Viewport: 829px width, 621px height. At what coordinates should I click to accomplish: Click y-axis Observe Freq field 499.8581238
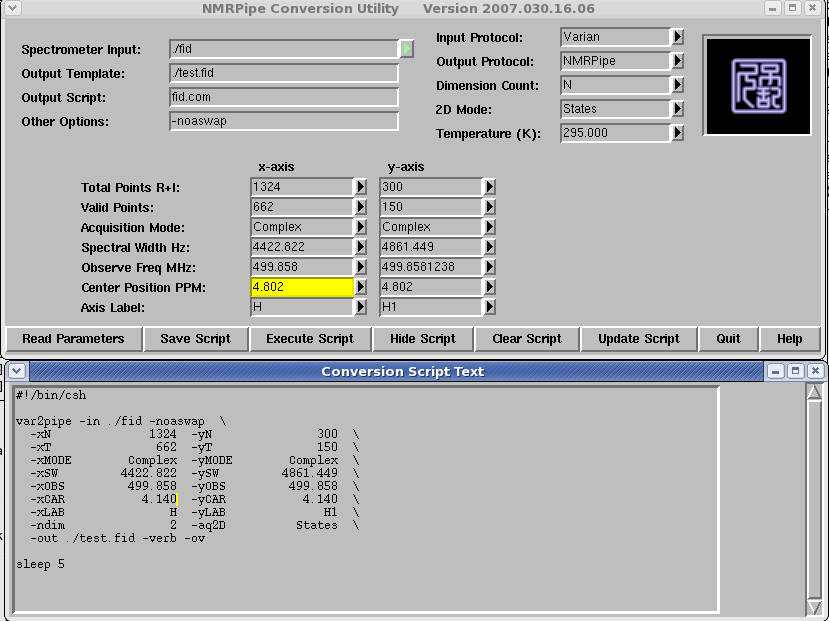pyautogui.click(x=431, y=267)
